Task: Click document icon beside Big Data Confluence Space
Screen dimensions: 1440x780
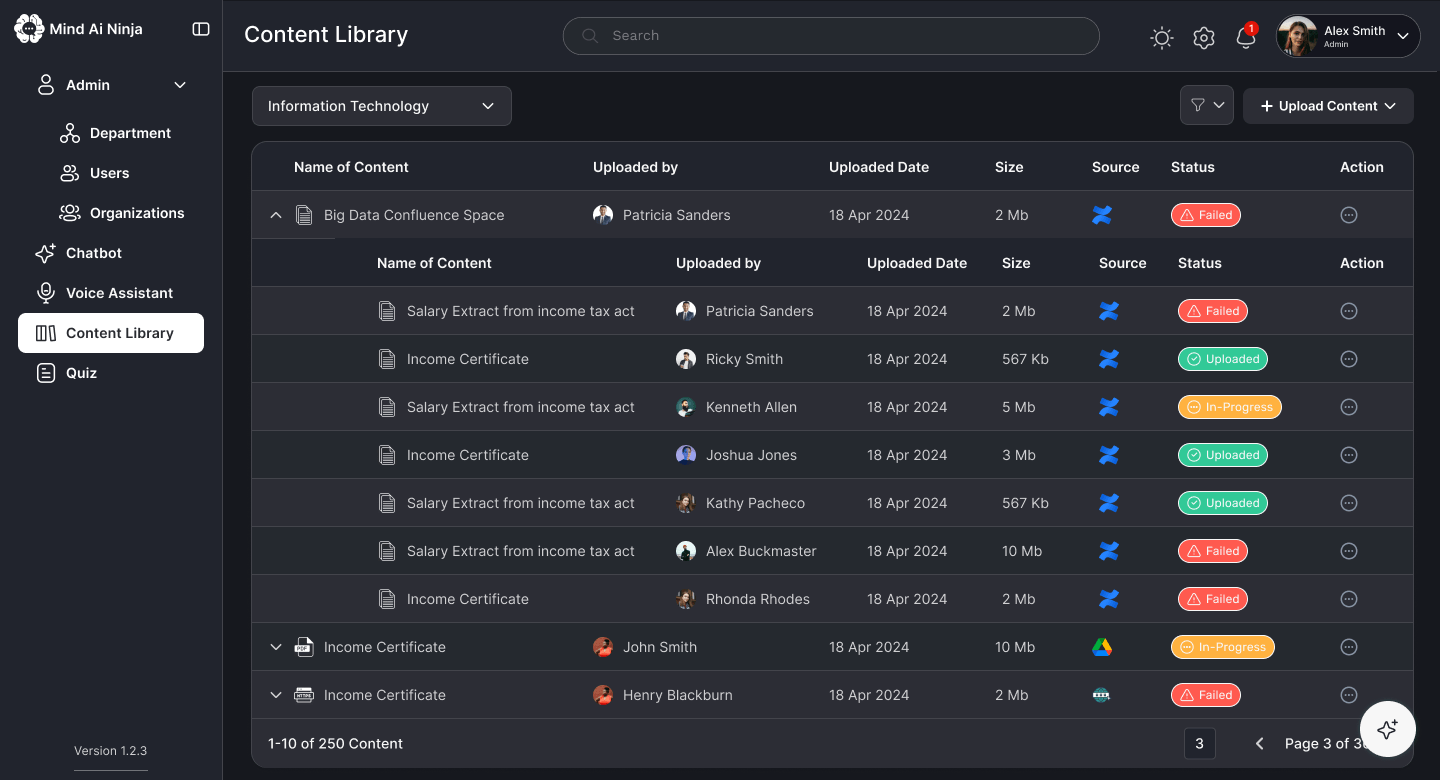Action: click(304, 215)
